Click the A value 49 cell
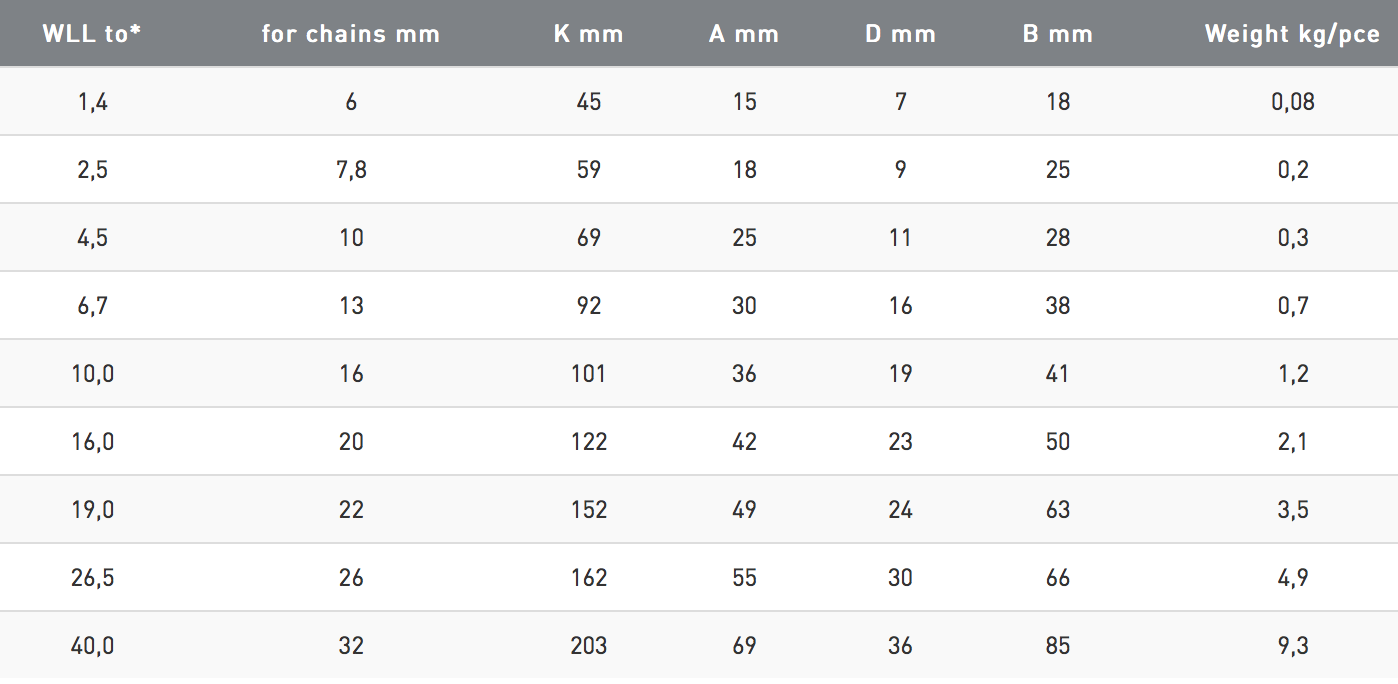 tap(744, 510)
